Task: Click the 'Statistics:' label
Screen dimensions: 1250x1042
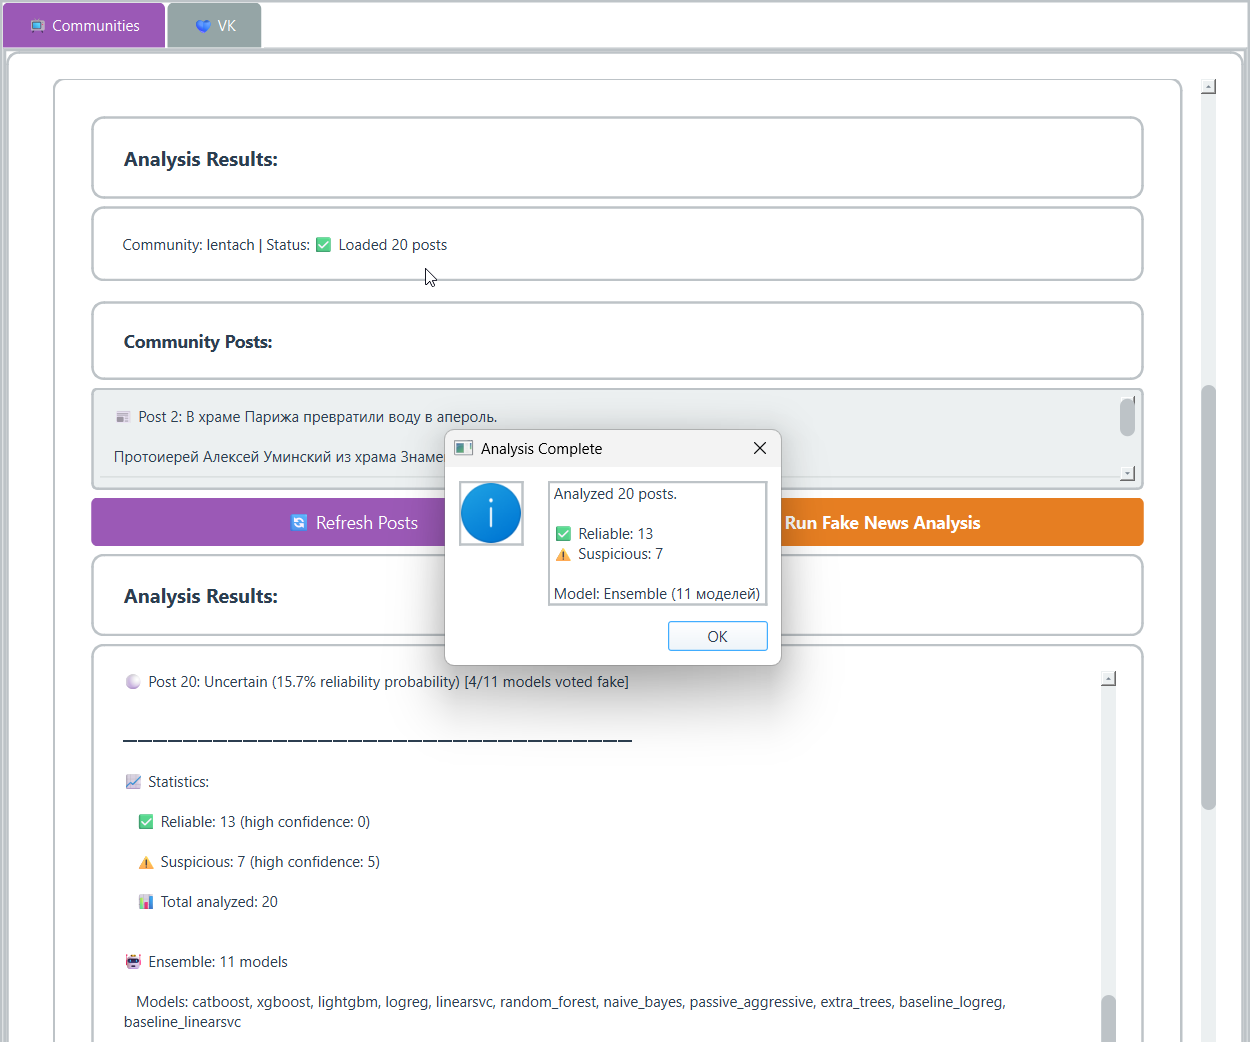Action: (178, 782)
